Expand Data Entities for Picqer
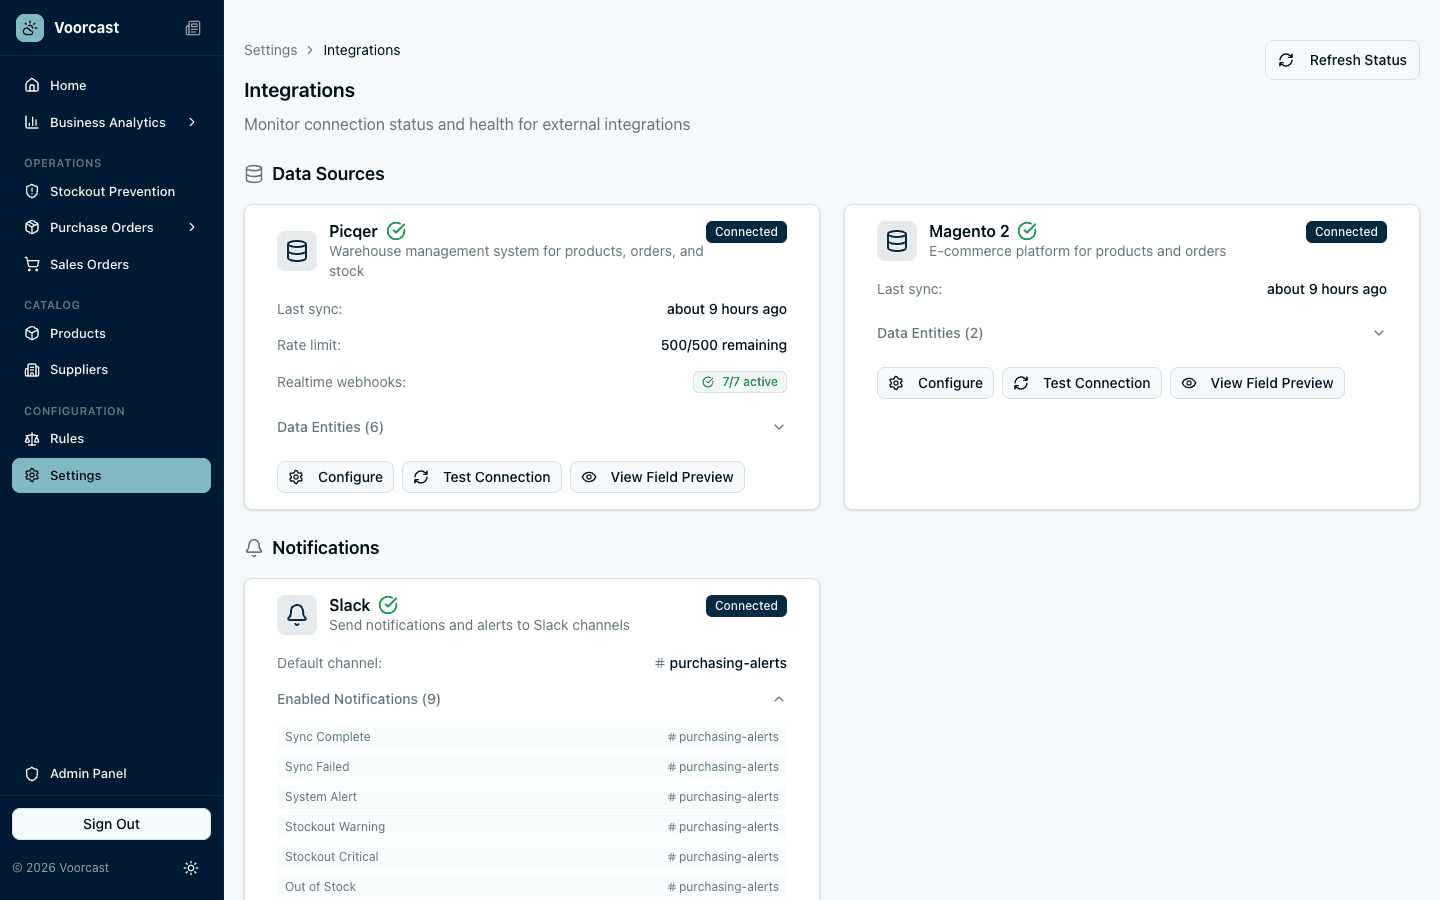The width and height of the screenshot is (1440, 900). [779, 427]
